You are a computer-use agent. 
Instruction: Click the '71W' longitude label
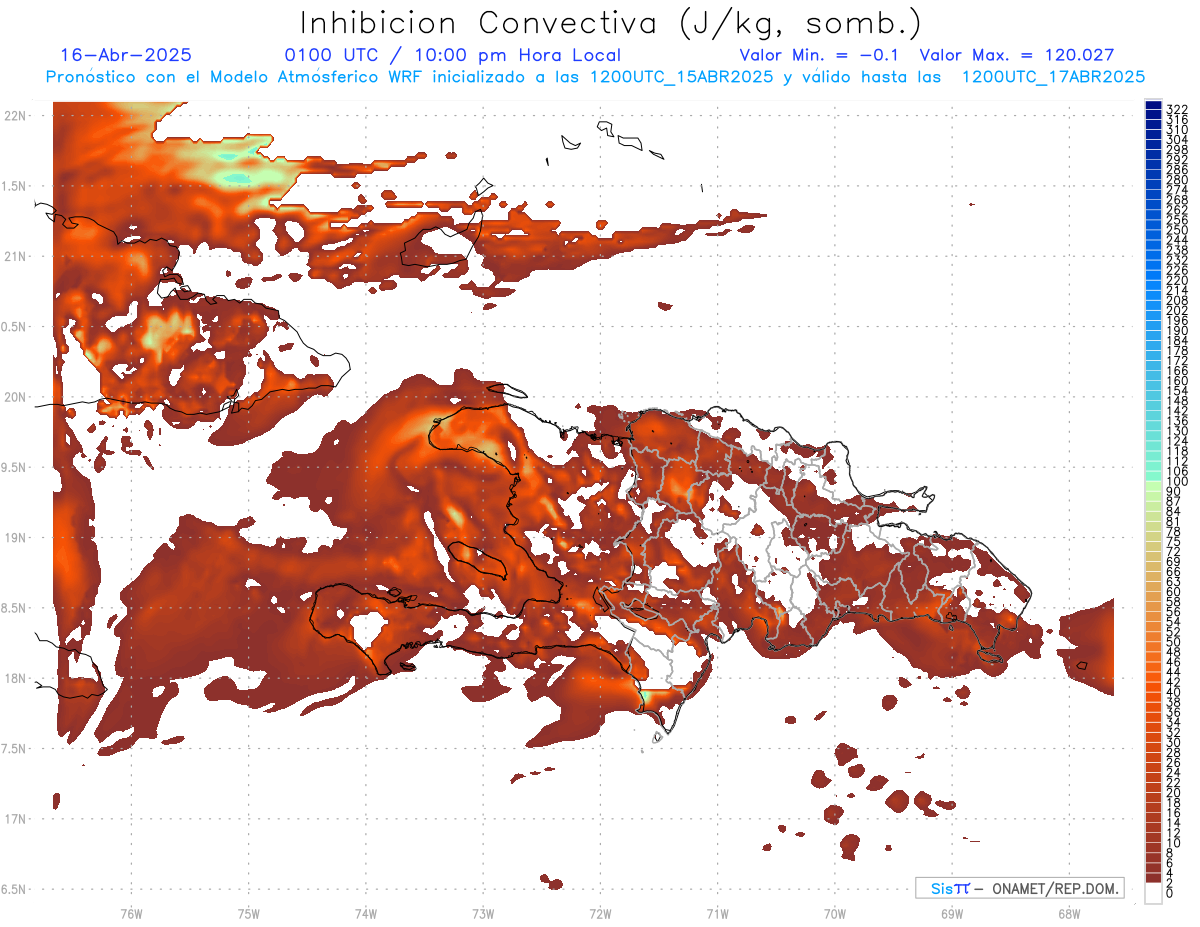coord(717,913)
